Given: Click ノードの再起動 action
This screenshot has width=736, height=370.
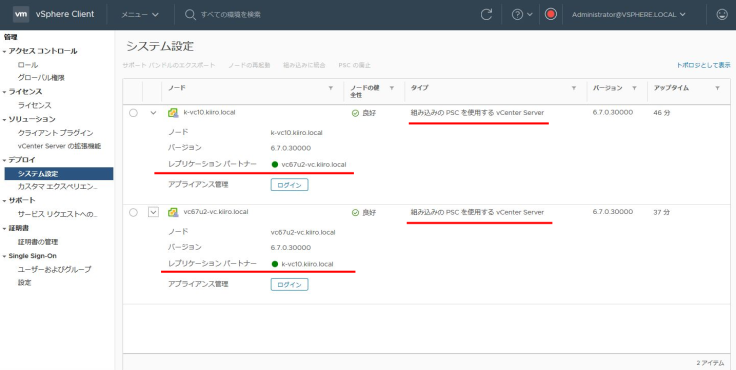Looking at the screenshot, I should click(x=249, y=65).
